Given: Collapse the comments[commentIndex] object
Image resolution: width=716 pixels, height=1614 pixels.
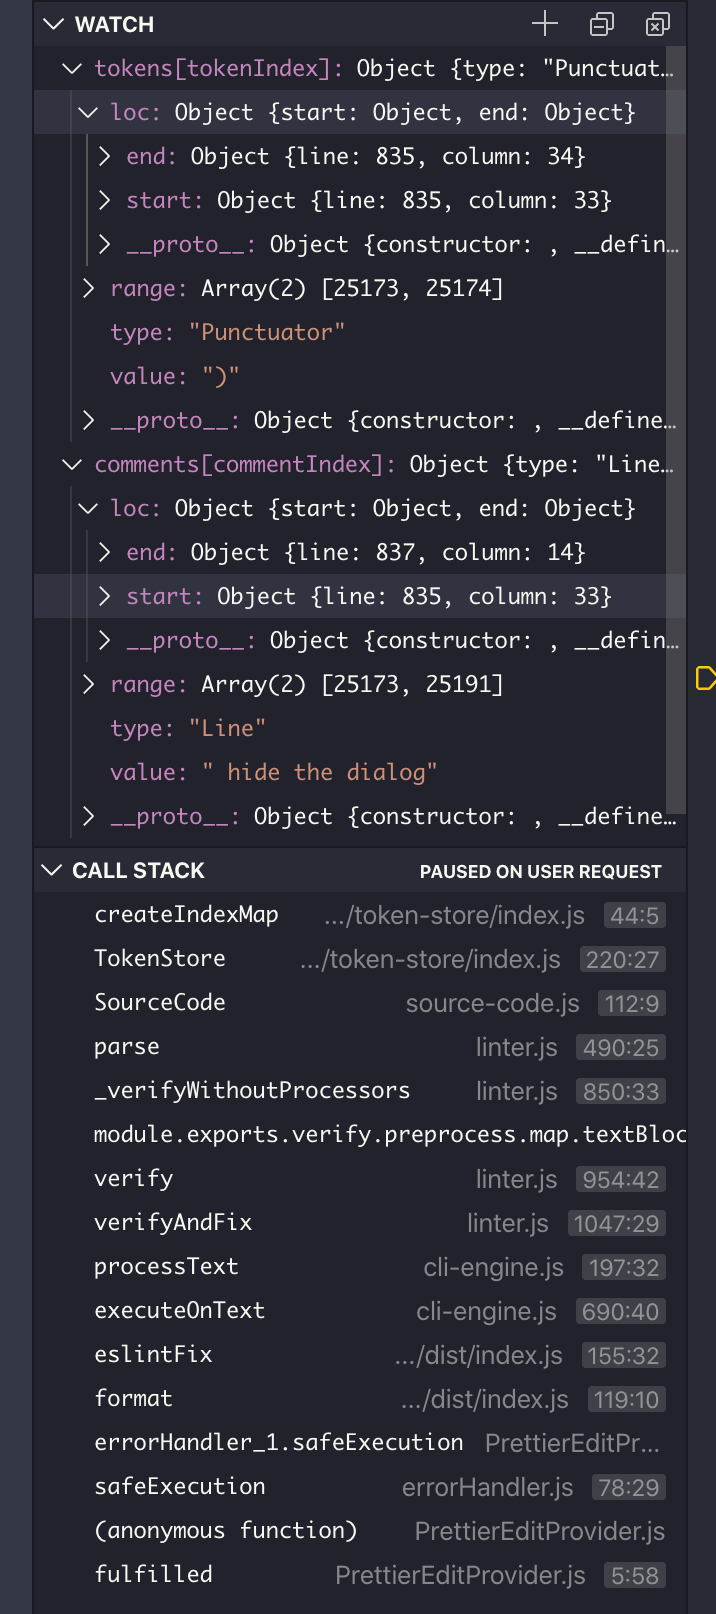Looking at the screenshot, I should coord(71,464).
